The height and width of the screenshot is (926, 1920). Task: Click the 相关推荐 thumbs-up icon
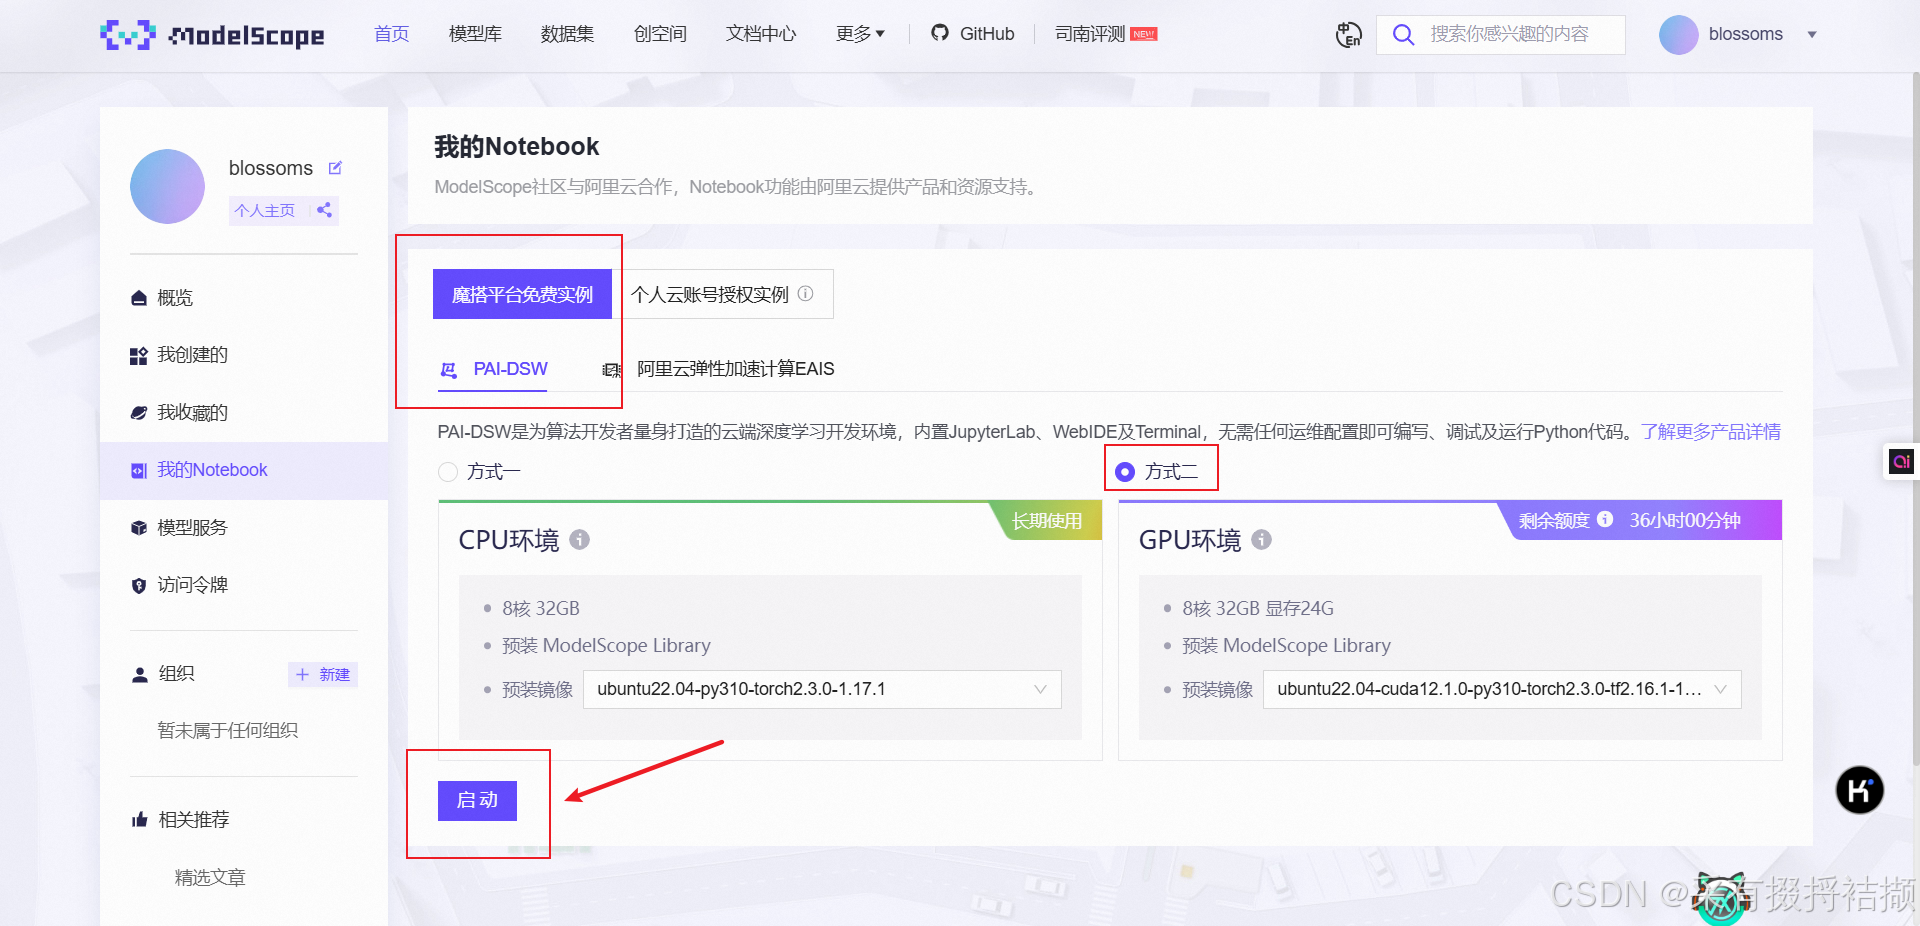tap(140, 820)
